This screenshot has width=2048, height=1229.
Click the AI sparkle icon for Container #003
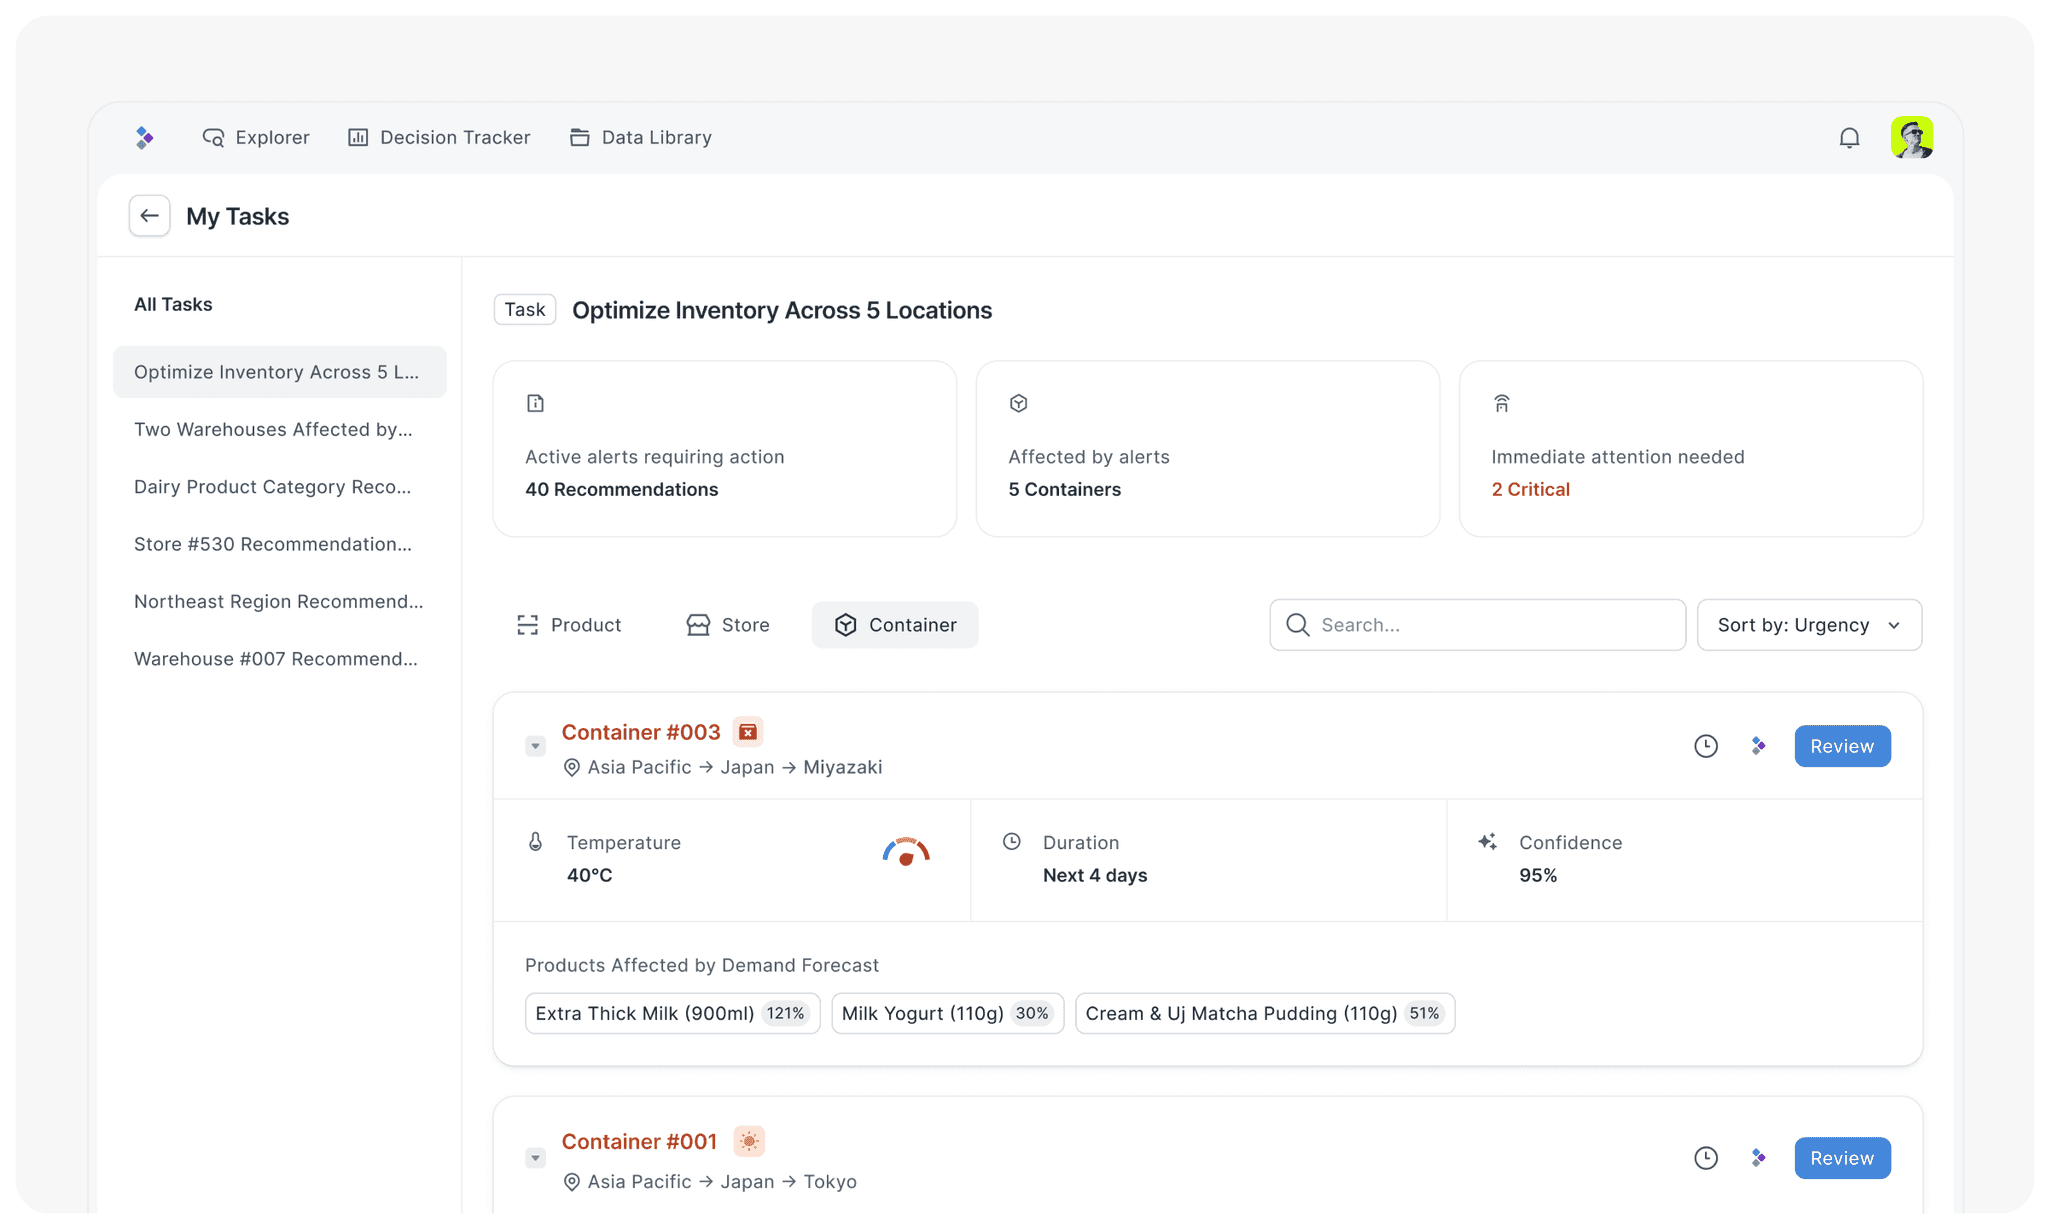(1758, 746)
